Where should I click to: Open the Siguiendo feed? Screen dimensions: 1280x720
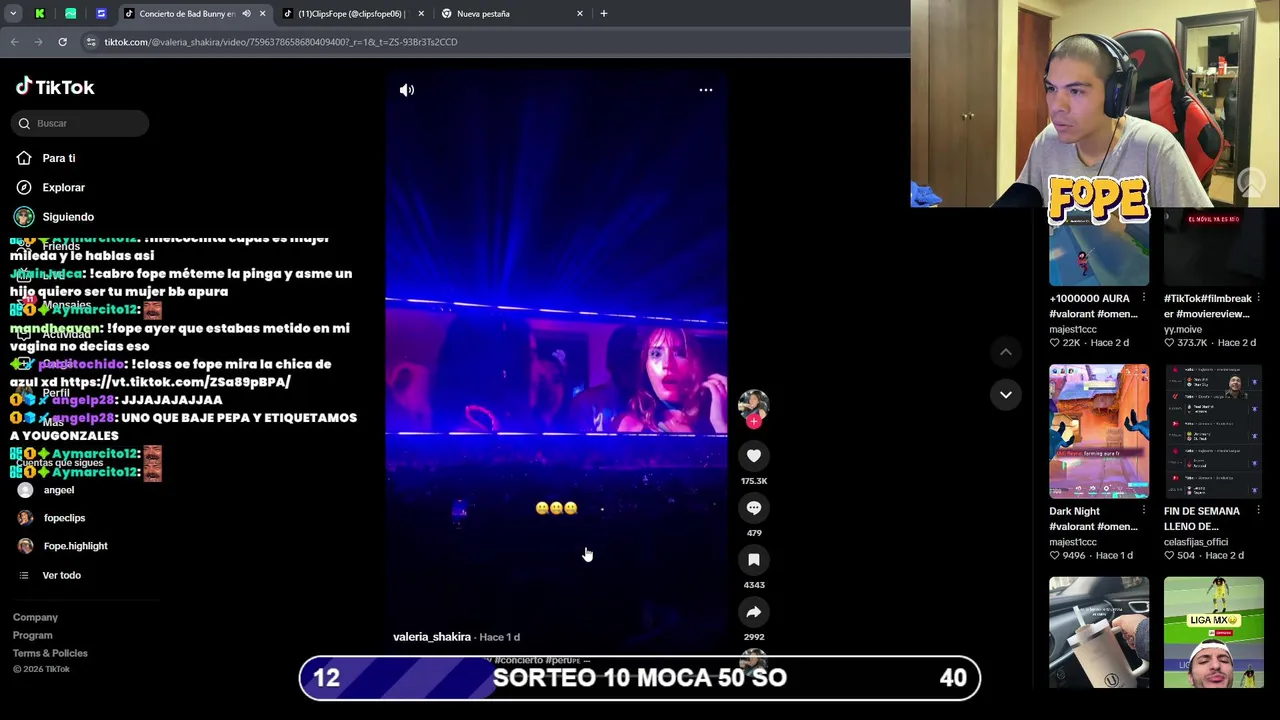(x=68, y=217)
